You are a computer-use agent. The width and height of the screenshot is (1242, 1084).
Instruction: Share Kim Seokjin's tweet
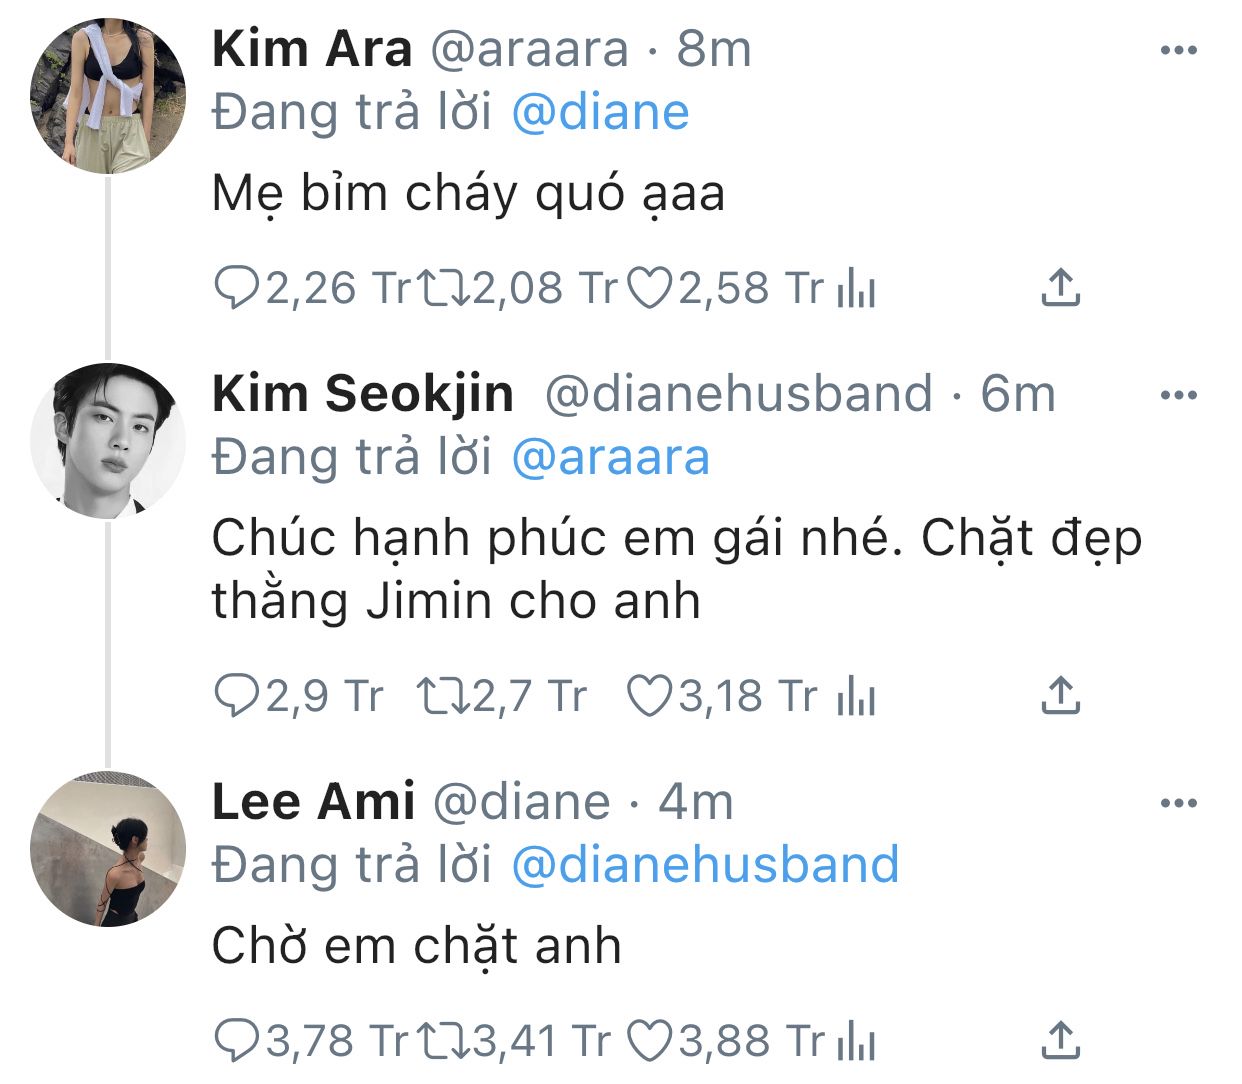[1060, 696]
